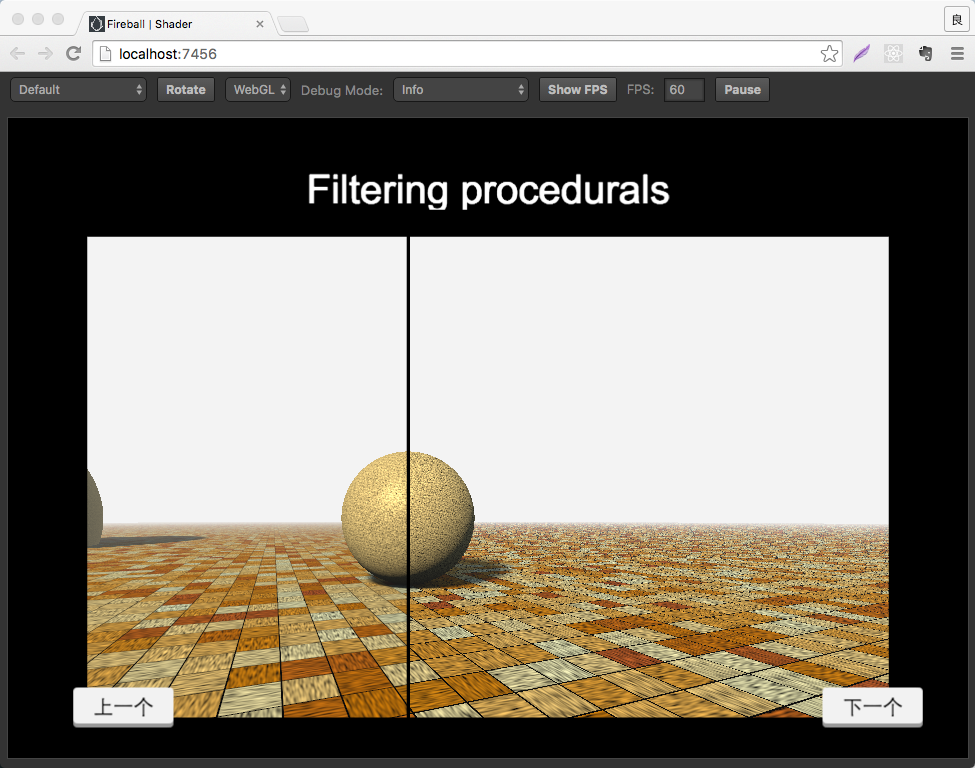Click the purple feather extension icon
The width and height of the screenshot is (975, 768).
click(862, 54)
